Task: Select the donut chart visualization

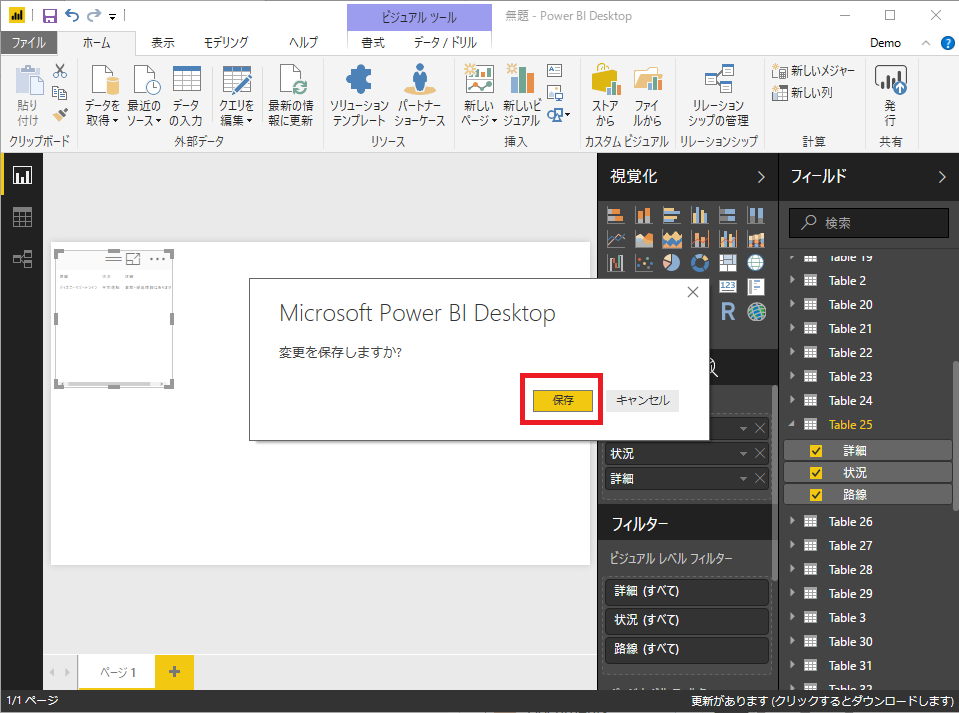Action: click(700, 263)
